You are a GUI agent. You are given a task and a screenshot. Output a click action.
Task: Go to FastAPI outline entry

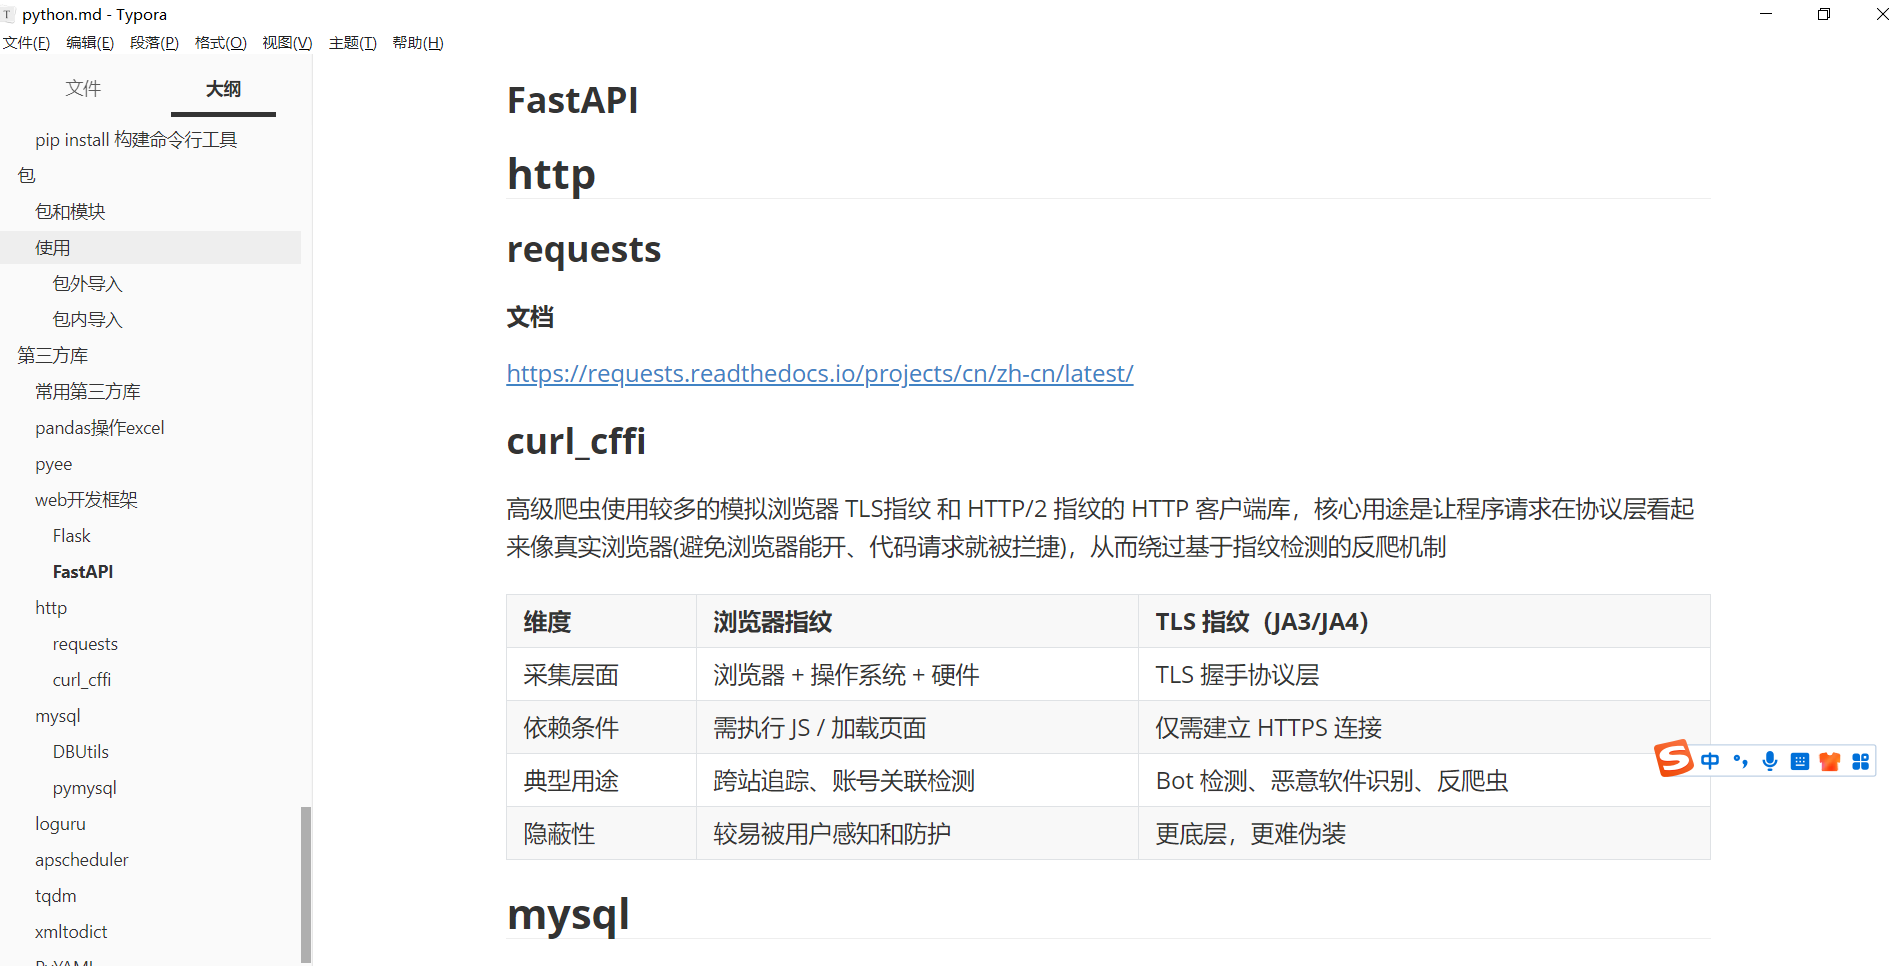(x=83, y=572)
